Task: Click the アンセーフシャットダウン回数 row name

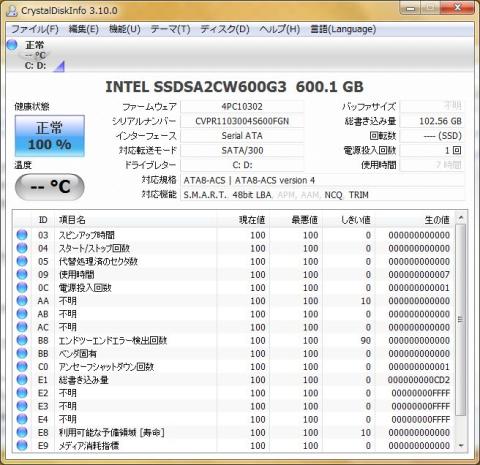Action: point(106,367)
